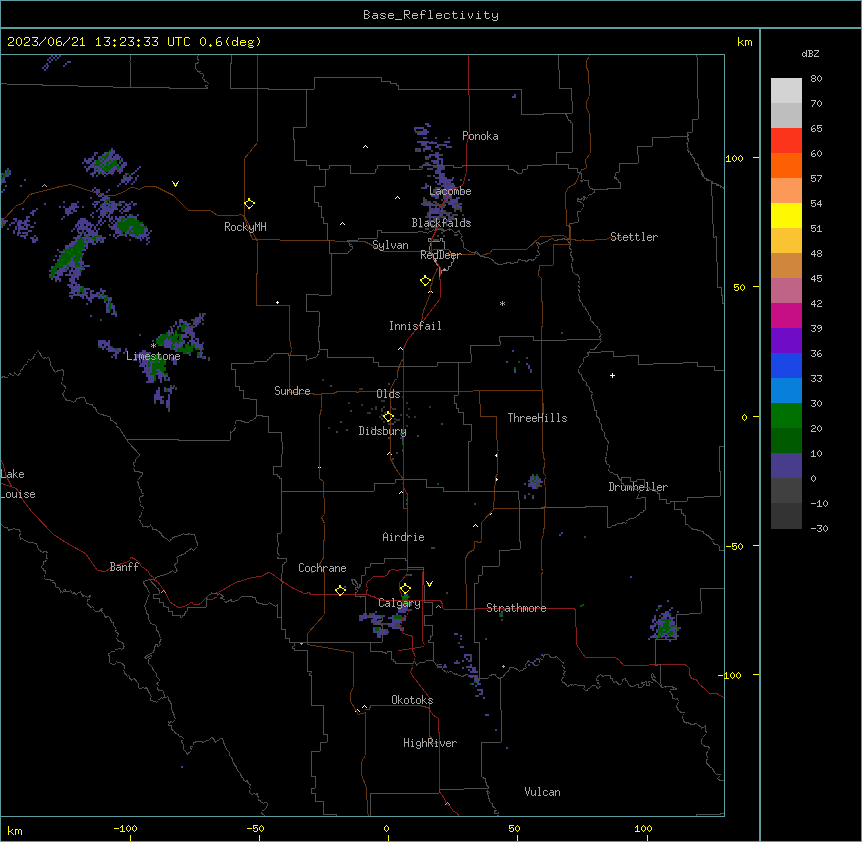
Task: Click the yellow V marker east of Calgary
Action: (429, 584)
